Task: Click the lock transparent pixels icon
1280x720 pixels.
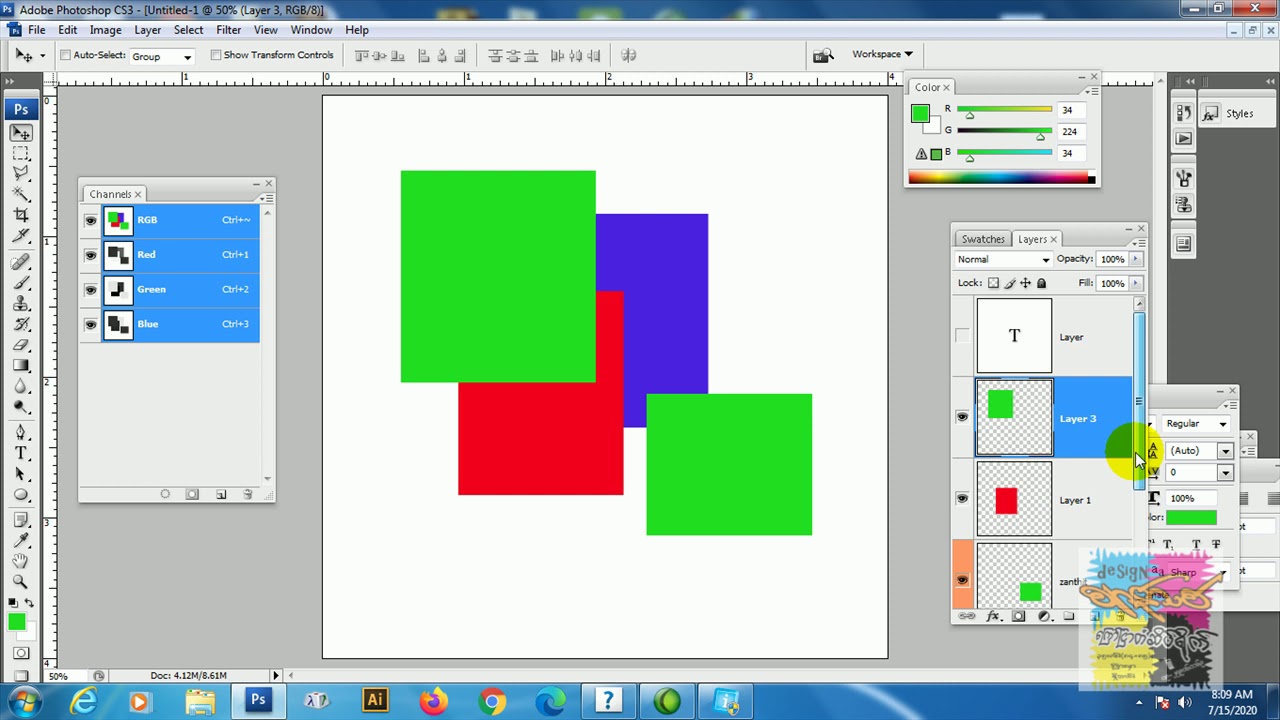Action: 995,283
